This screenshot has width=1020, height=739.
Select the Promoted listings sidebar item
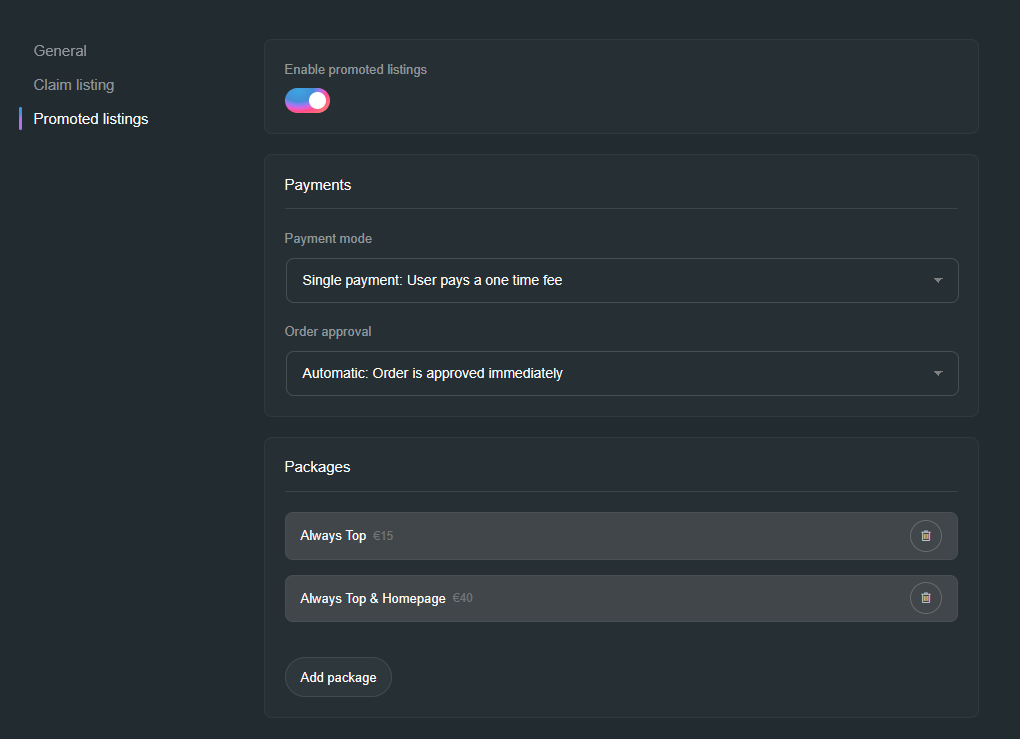click(91, 119)
